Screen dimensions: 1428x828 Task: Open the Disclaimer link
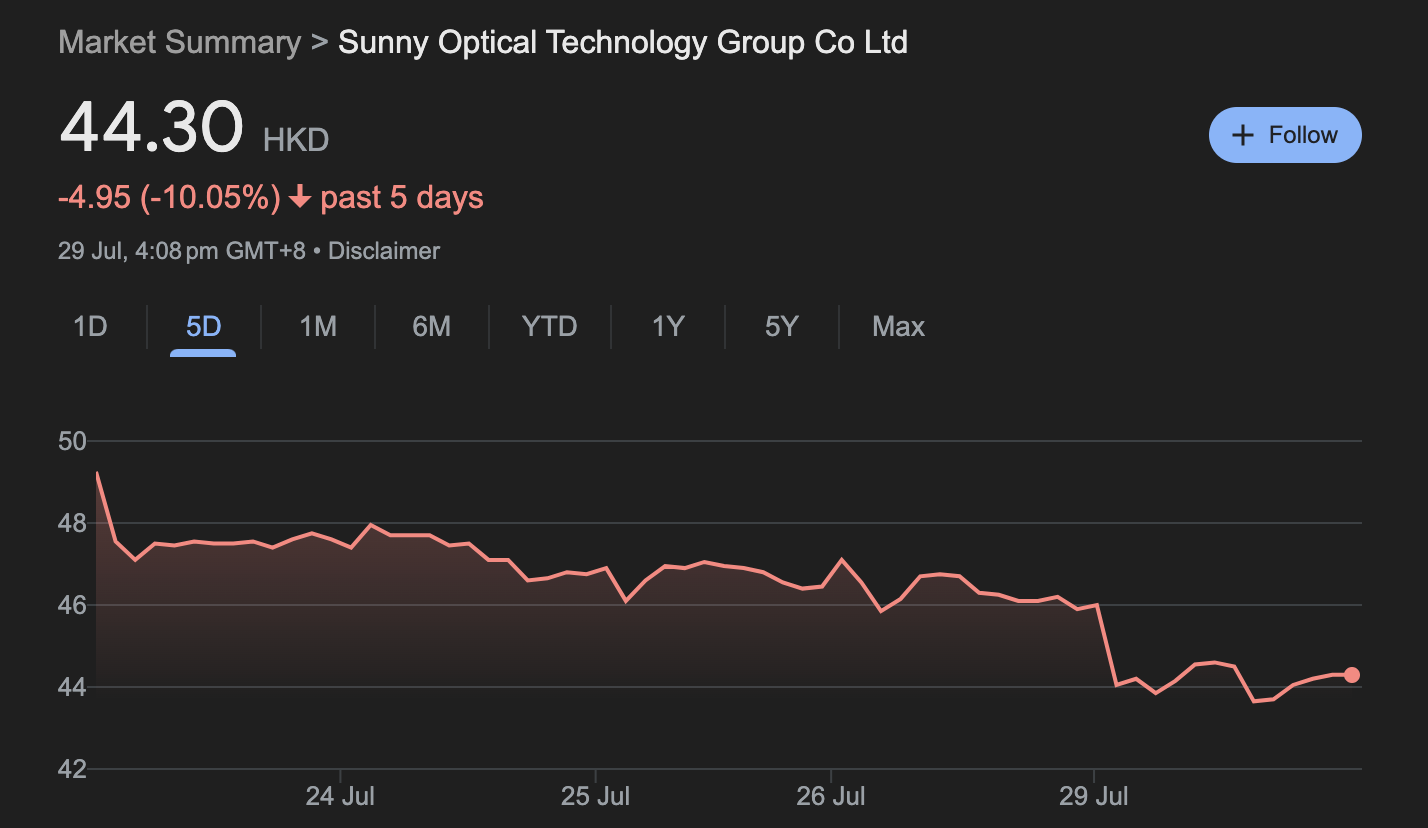click(384, 251)
